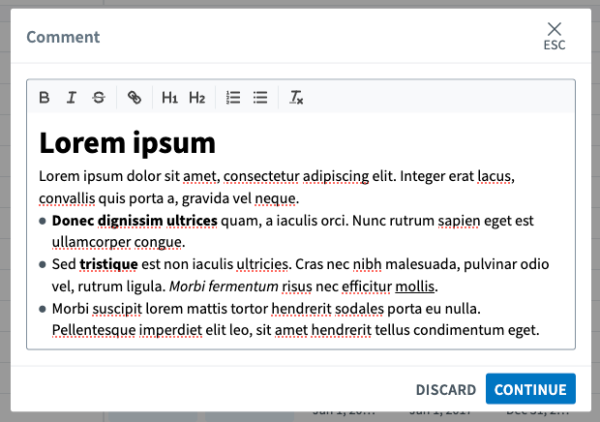Image resolution: width=600 pixels, height=422 pixels.
Task: Apply Heading 1 style with H1 button
Action: [x=170, y=98]
